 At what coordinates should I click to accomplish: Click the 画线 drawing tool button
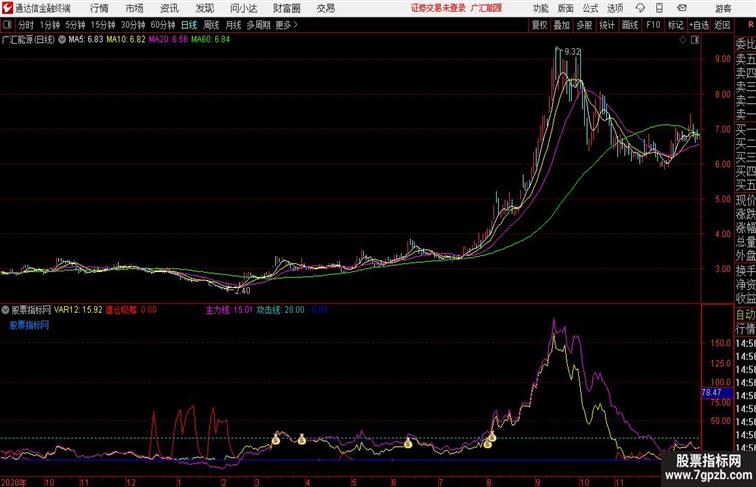(630, 25)
